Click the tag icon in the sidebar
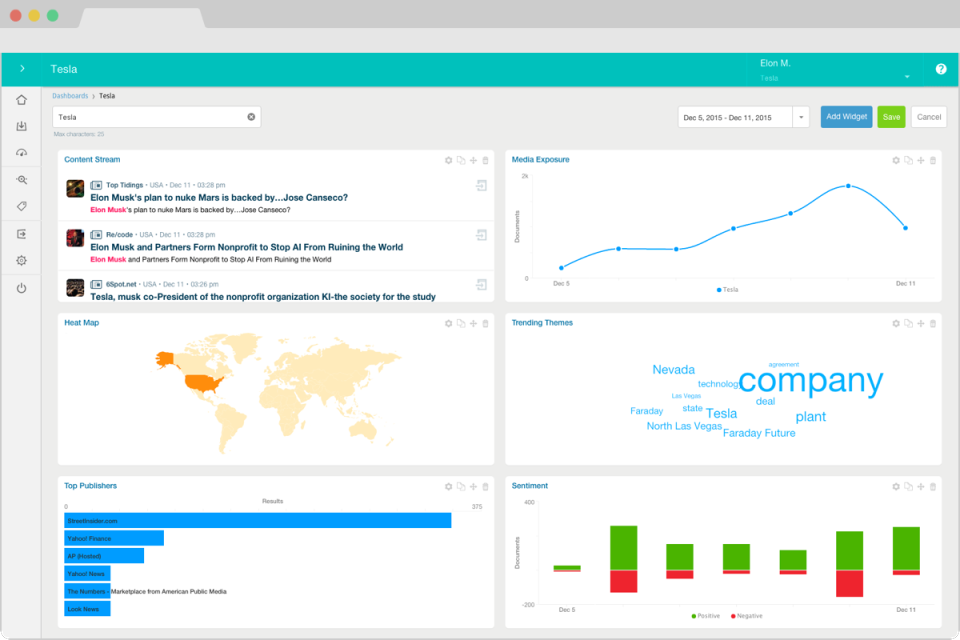The width and height of the screenshot is (960, 640). coord(21,207)
